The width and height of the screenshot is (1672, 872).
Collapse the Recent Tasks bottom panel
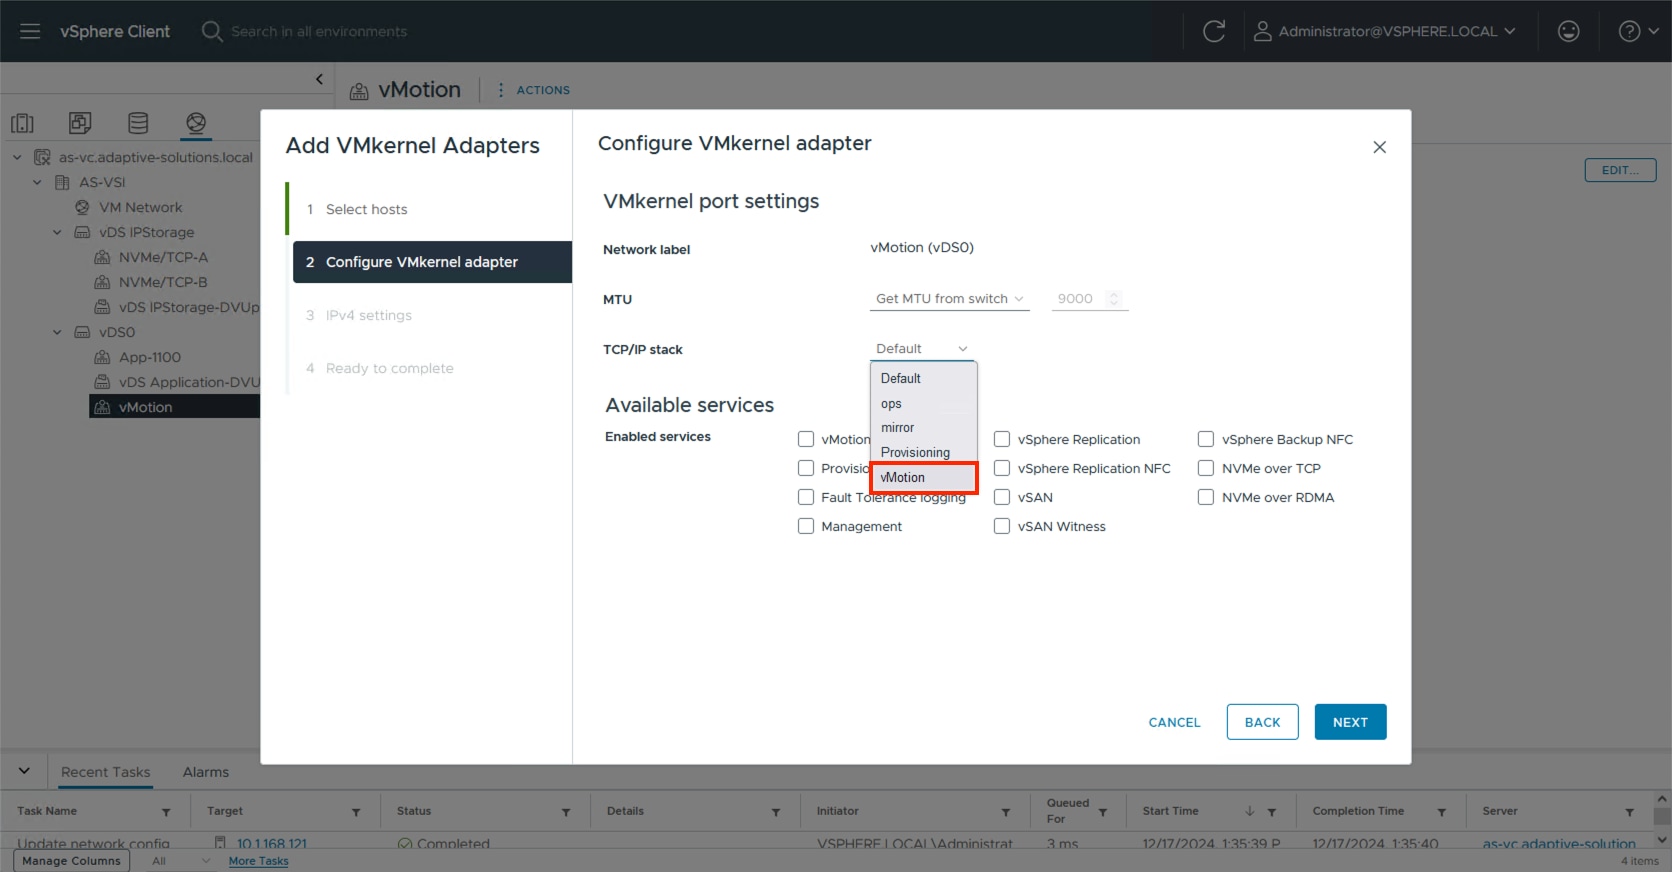click(x=24, y=771)
